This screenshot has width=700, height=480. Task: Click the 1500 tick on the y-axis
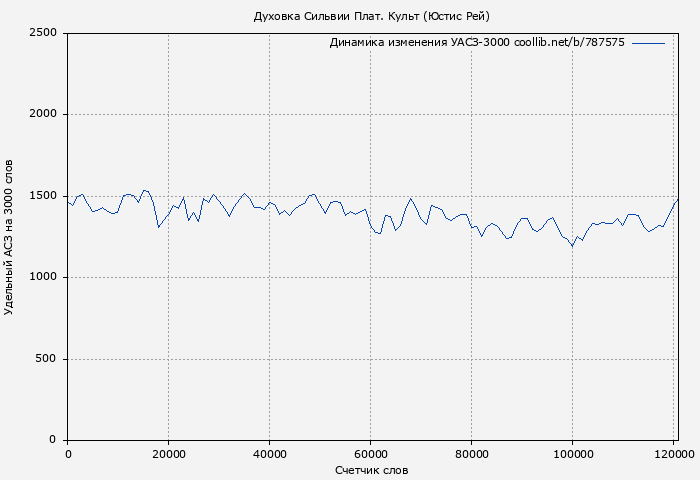click(42, 196)
